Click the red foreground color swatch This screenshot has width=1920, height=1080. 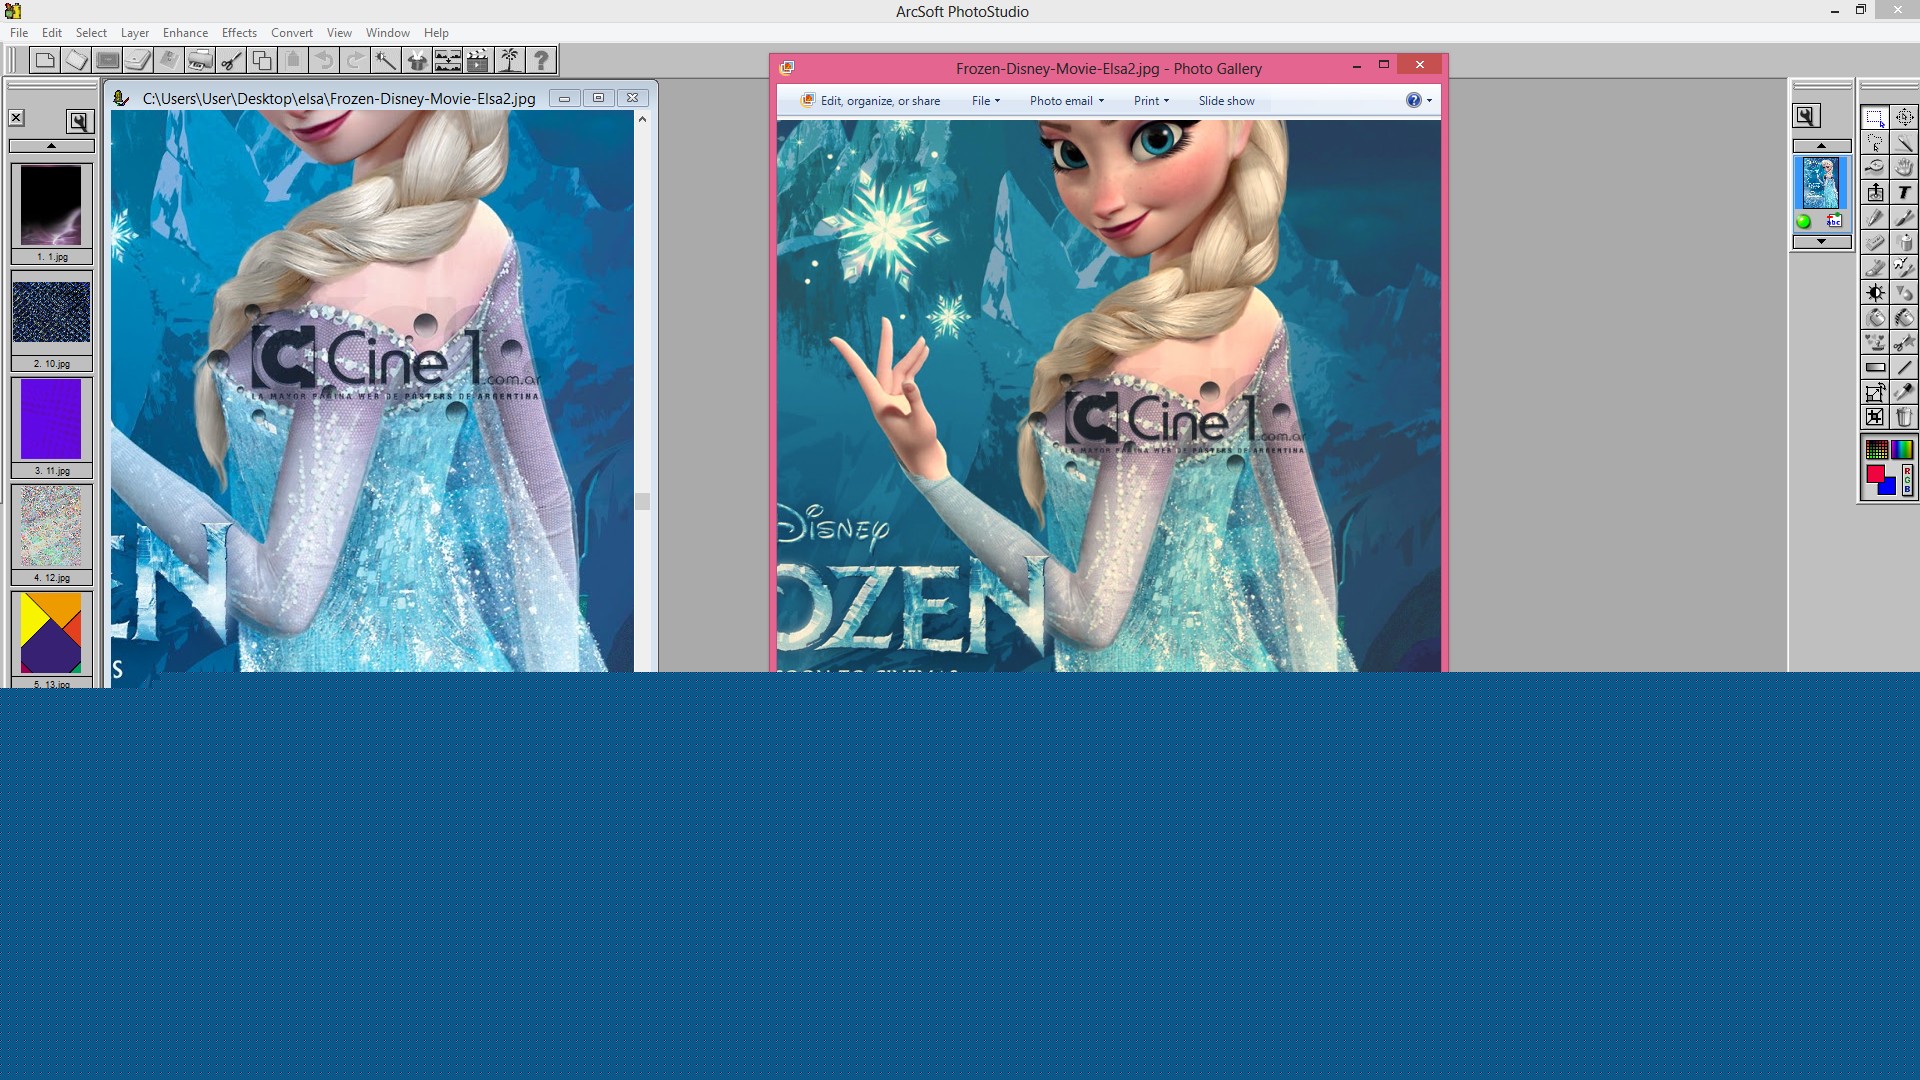coord(1874,473)
